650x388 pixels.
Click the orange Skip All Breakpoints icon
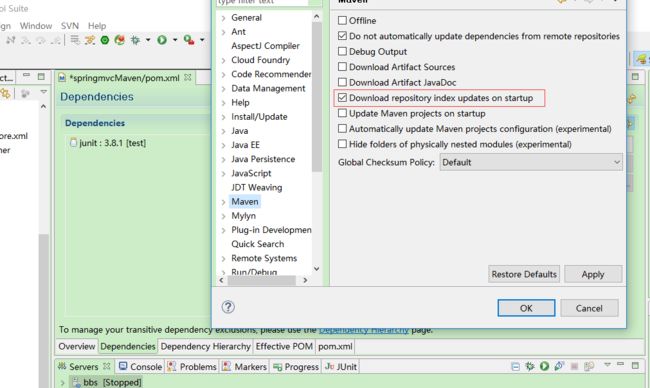point(90,40)
